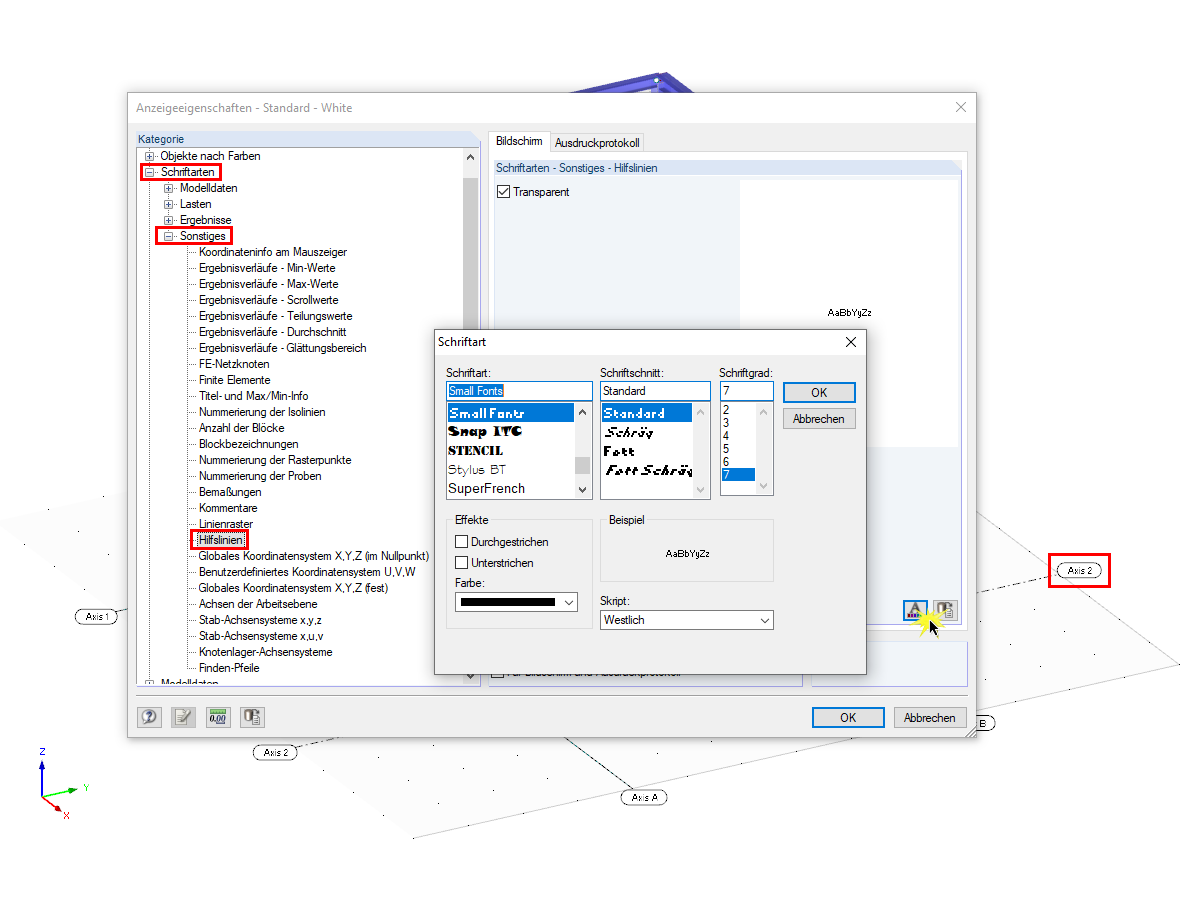Expand the Lasten tree node
Screen dimensions: 1200x900
(x=169, y=204)
